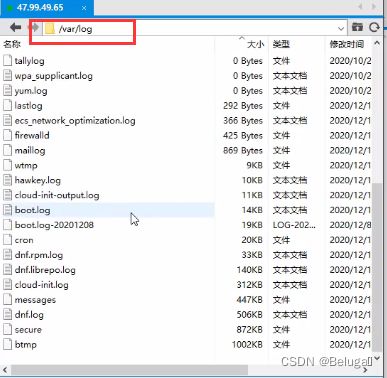Sort by the 类型 column header
387x378 pixels.
[x=281, y=44]
